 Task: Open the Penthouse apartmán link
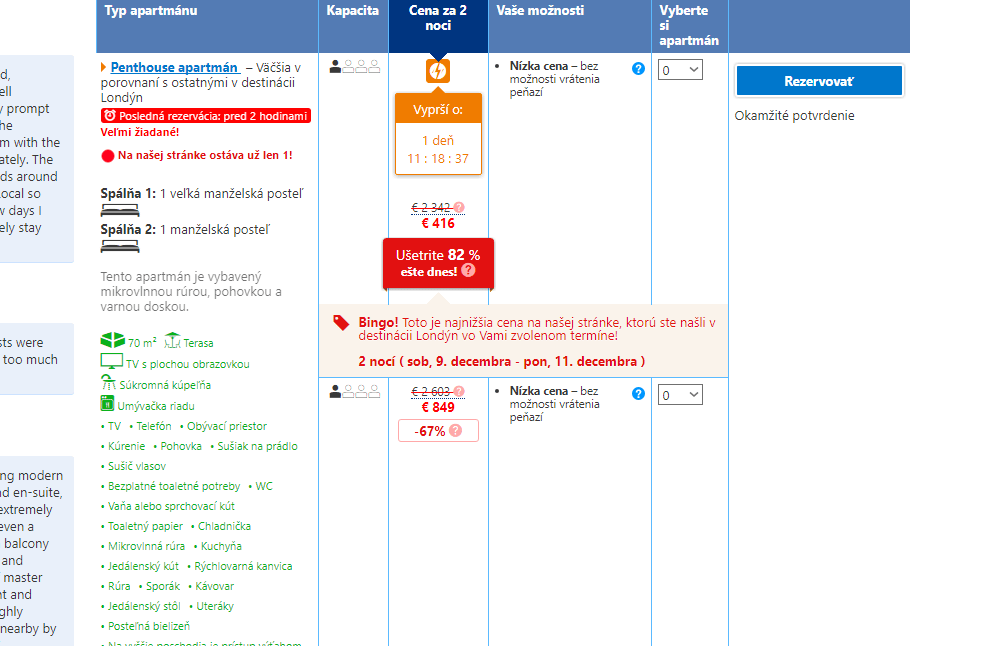click(x=174, y=67)
